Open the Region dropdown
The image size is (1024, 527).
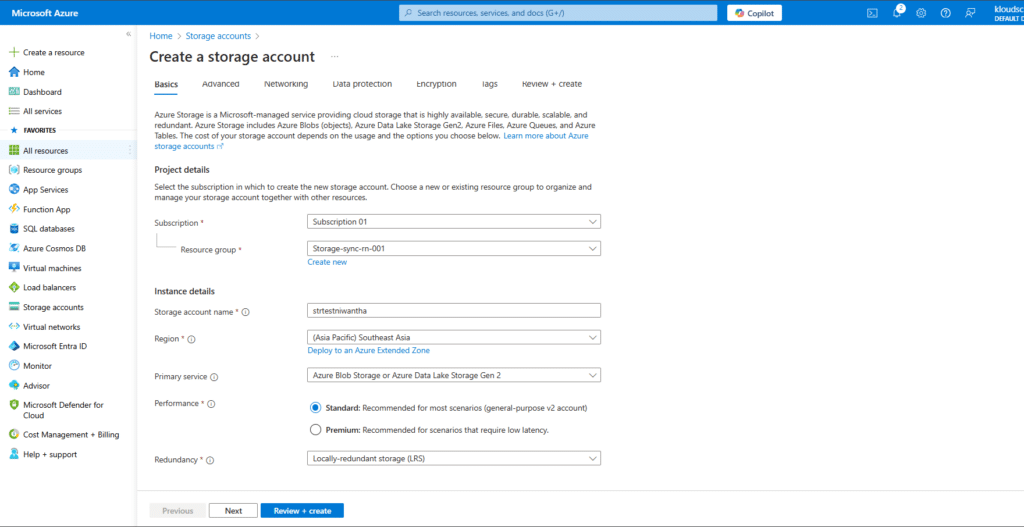pyautogui.click(x=454, y=337)
